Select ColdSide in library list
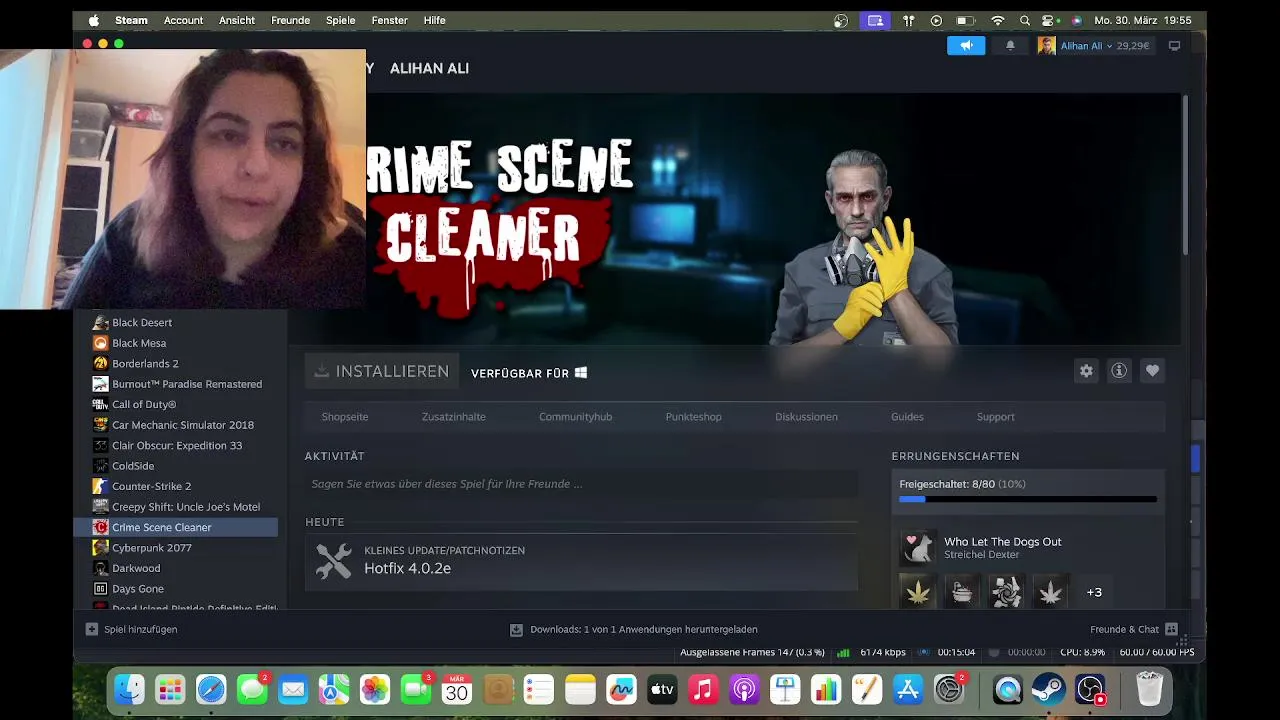Viewport: 1280px width, 720px height. click(x=133, y=466)
